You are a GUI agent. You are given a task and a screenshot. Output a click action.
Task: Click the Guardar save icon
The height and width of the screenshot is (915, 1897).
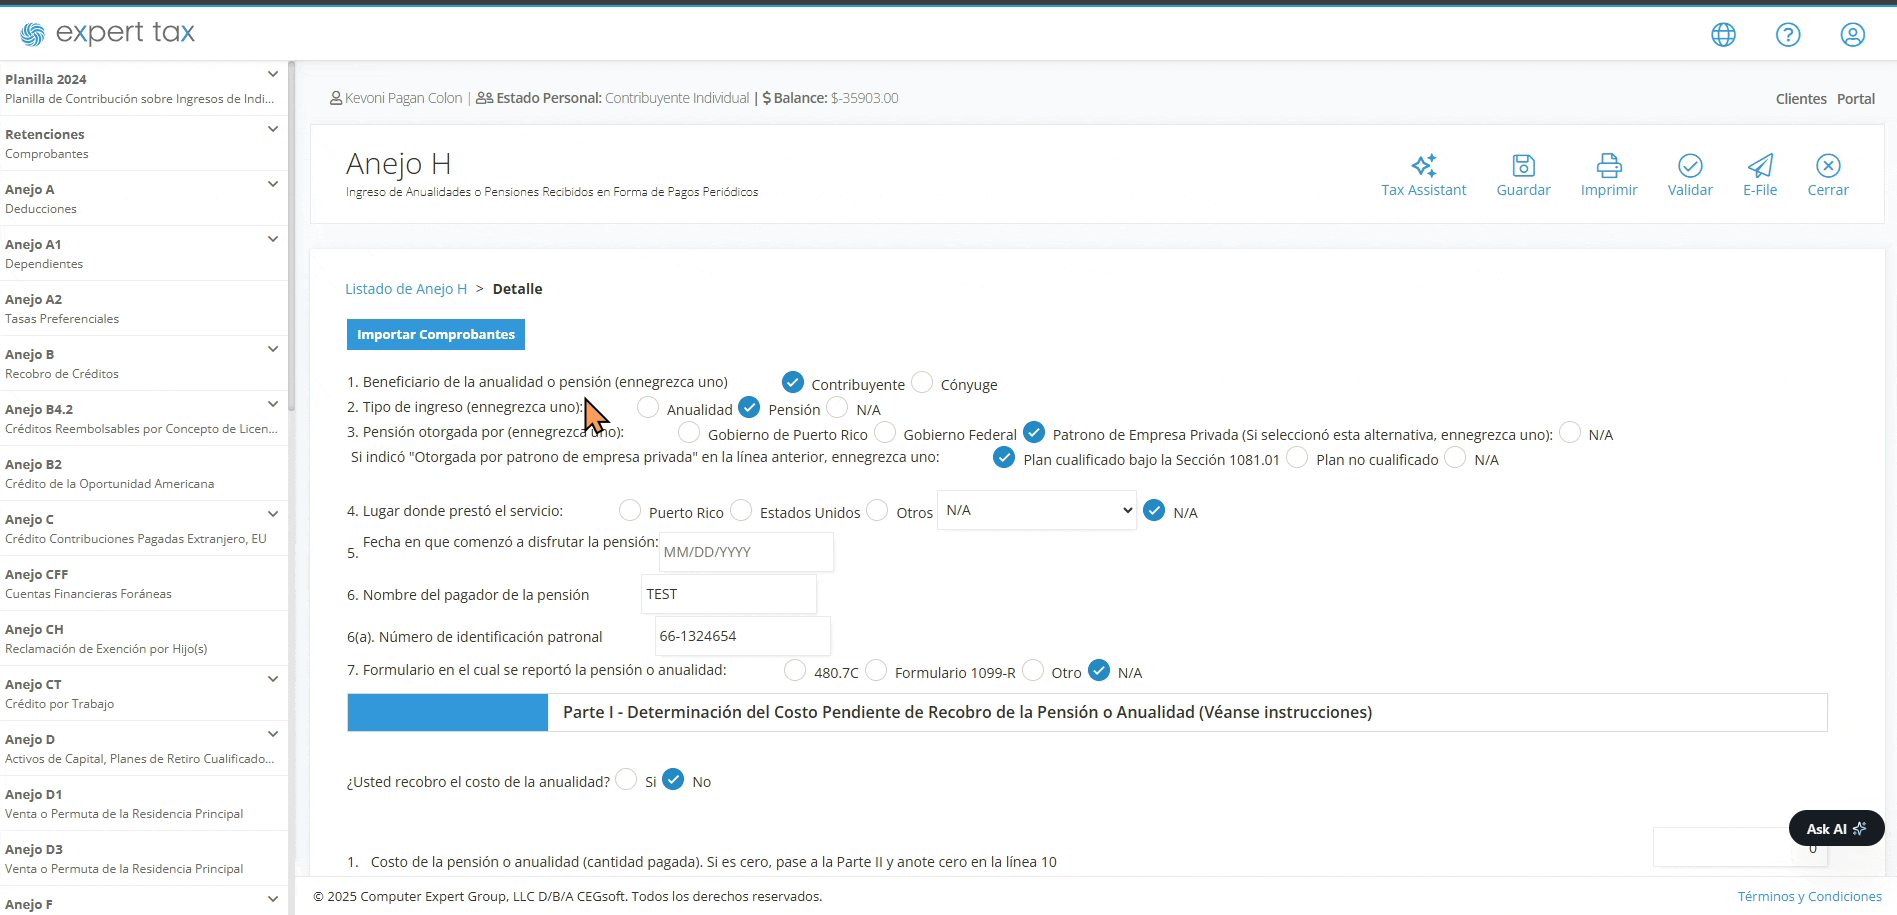pyautogui.click(x=1523, y=165)
